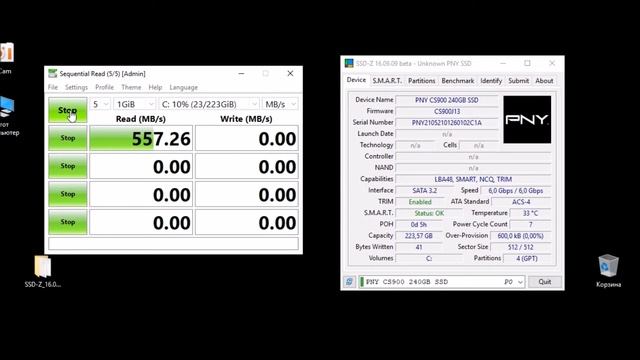Click the fourth Stop button in CrystalDiskMark

pyautogui.click(x=68, y=194)
